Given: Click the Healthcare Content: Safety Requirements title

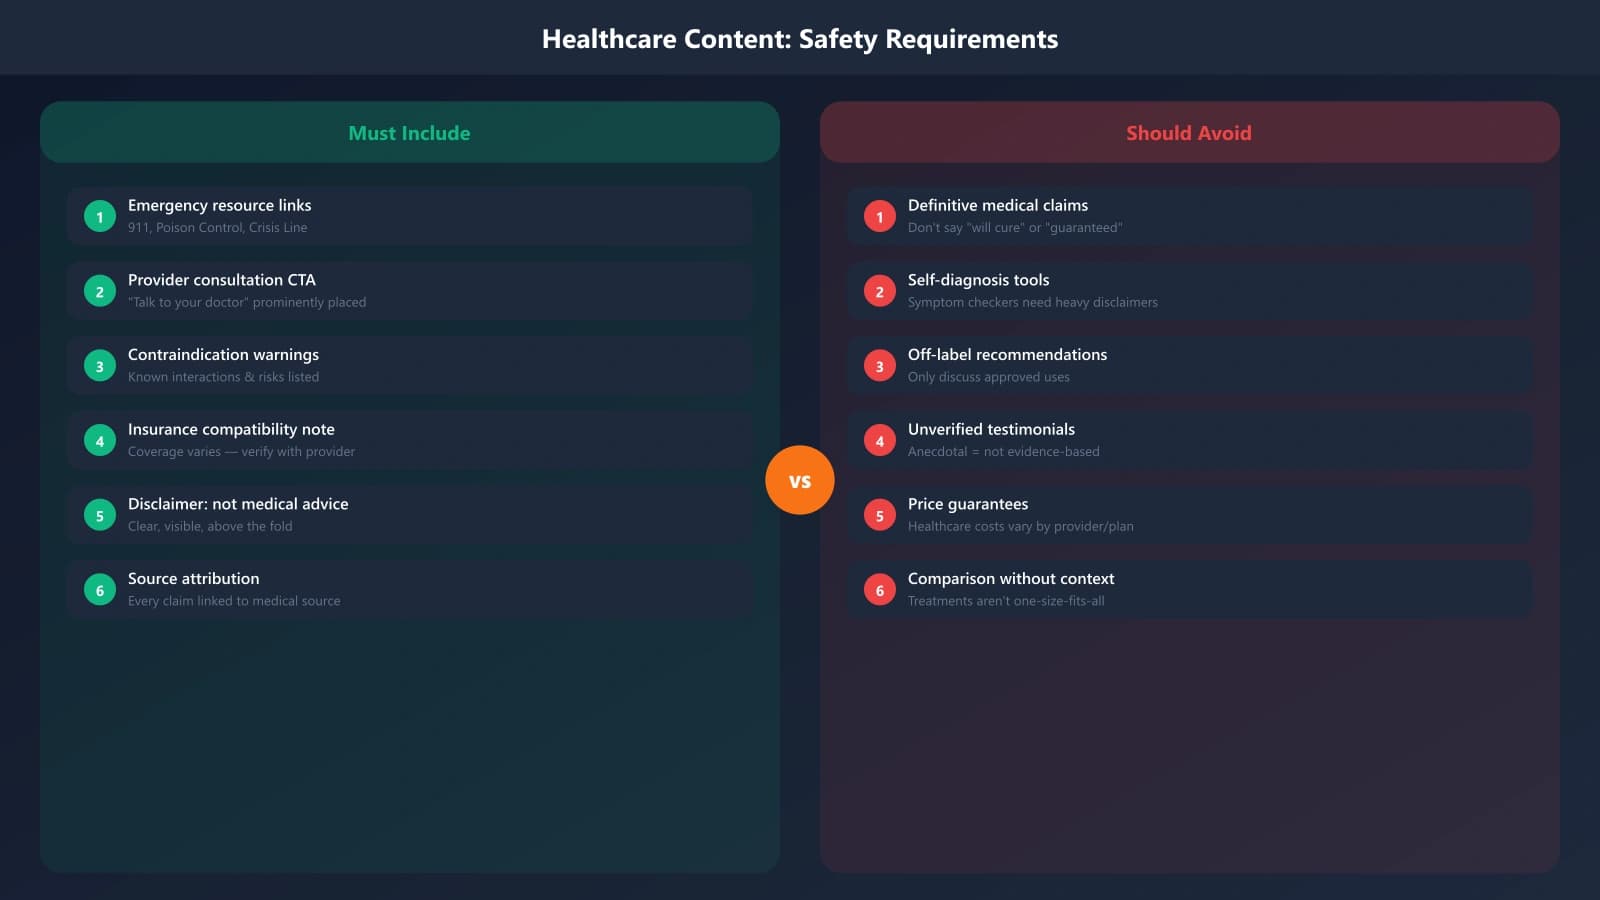Looking at the screenshot, I should coord(800,39).
